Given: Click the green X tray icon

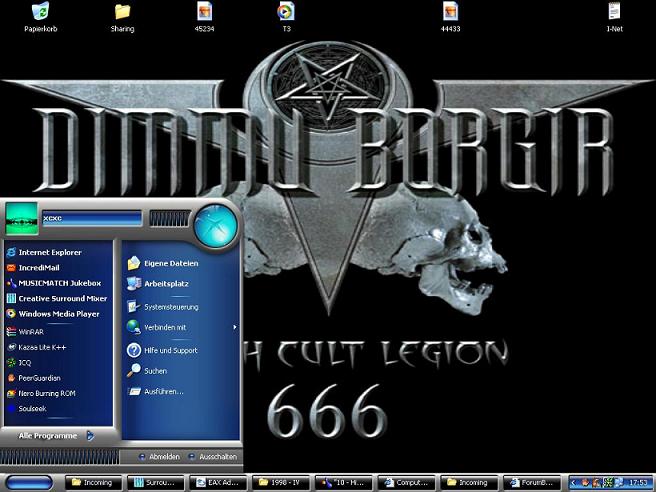Looking at the screenshot, I should 609,483.
